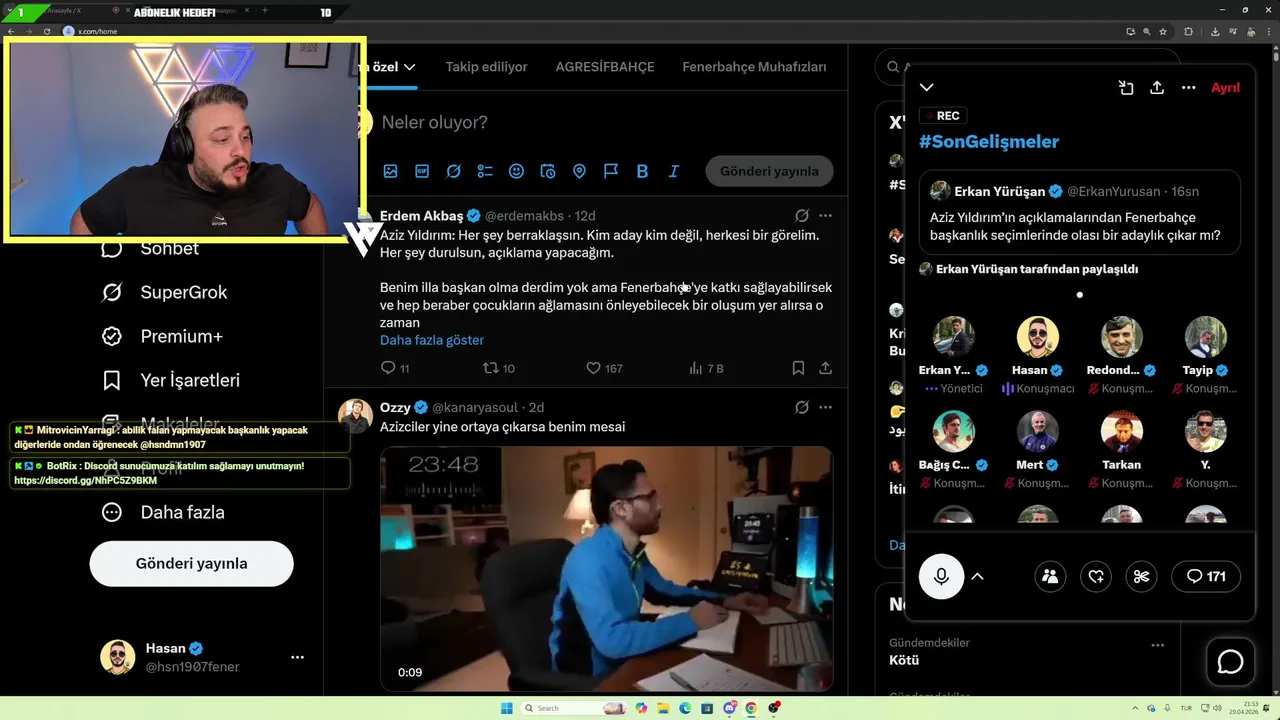The height and width of the screenshot is (720, 1280).
Task: Switch to Fenerbahçe Muhafızları tab
Action: (754, 67)
